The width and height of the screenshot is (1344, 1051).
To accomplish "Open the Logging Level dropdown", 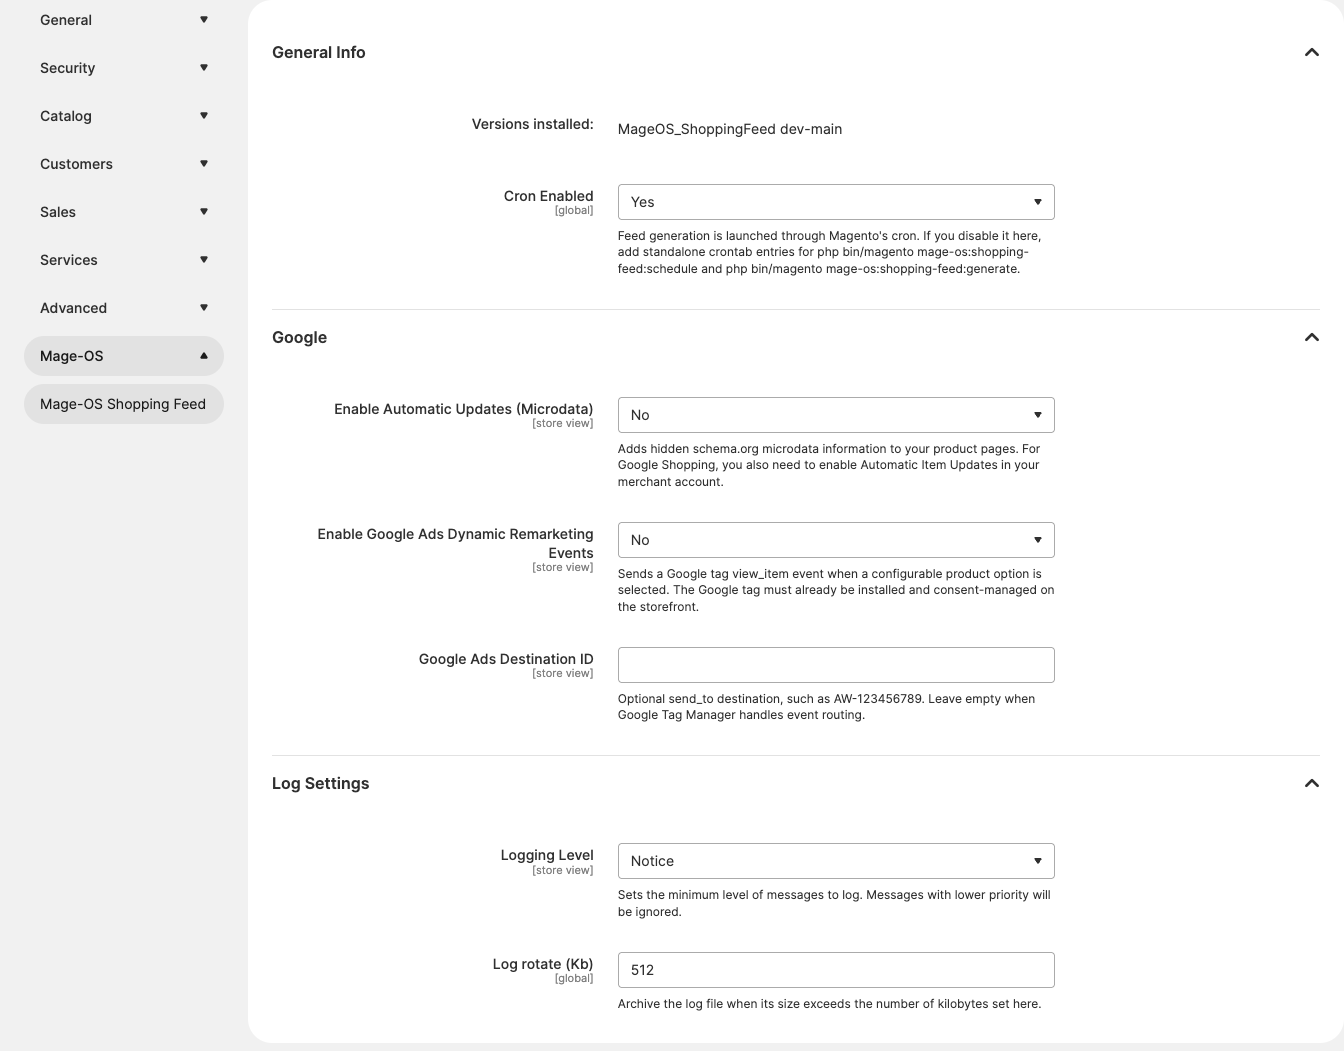I will (836, 861).
